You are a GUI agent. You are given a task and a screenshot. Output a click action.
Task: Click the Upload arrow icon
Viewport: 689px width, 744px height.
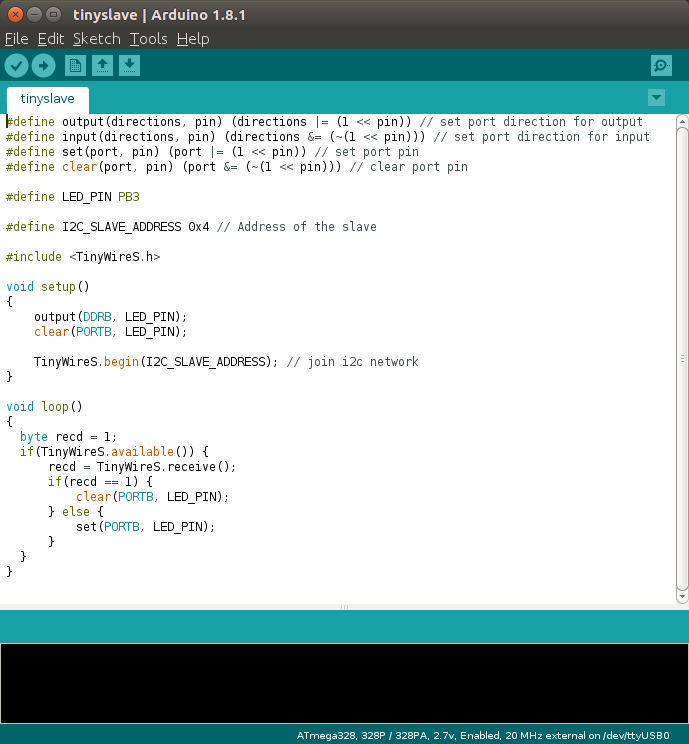point(44,65)
